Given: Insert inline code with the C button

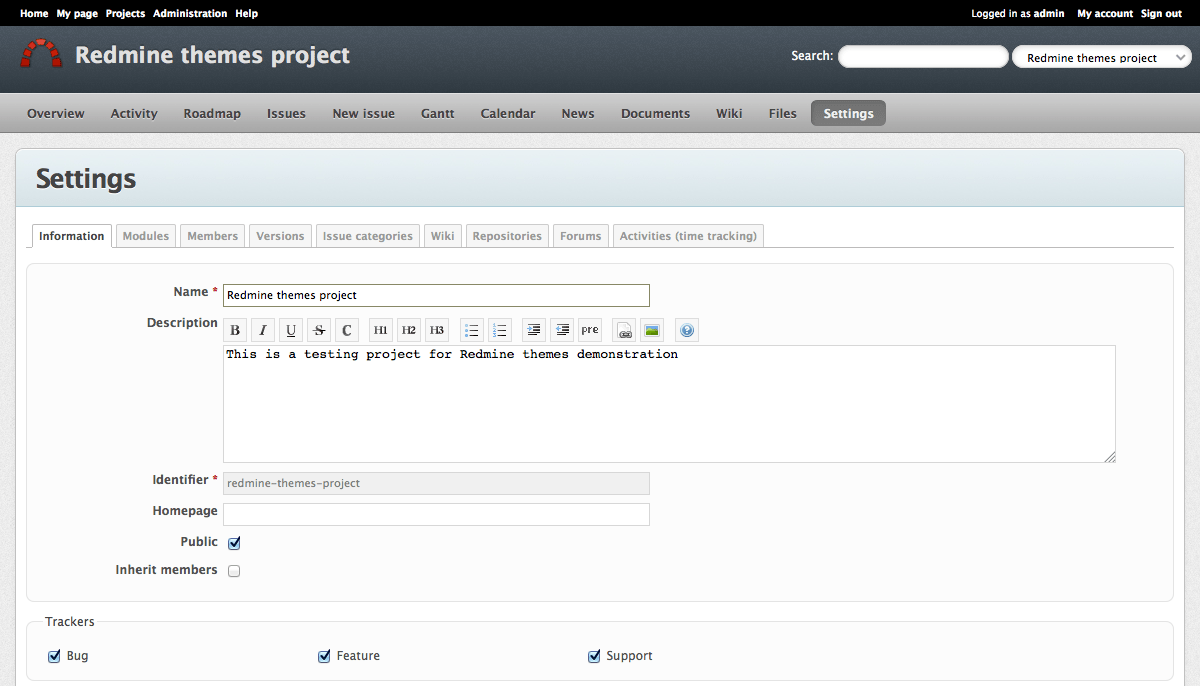Looking at the screenshot, I should (347, 330).
